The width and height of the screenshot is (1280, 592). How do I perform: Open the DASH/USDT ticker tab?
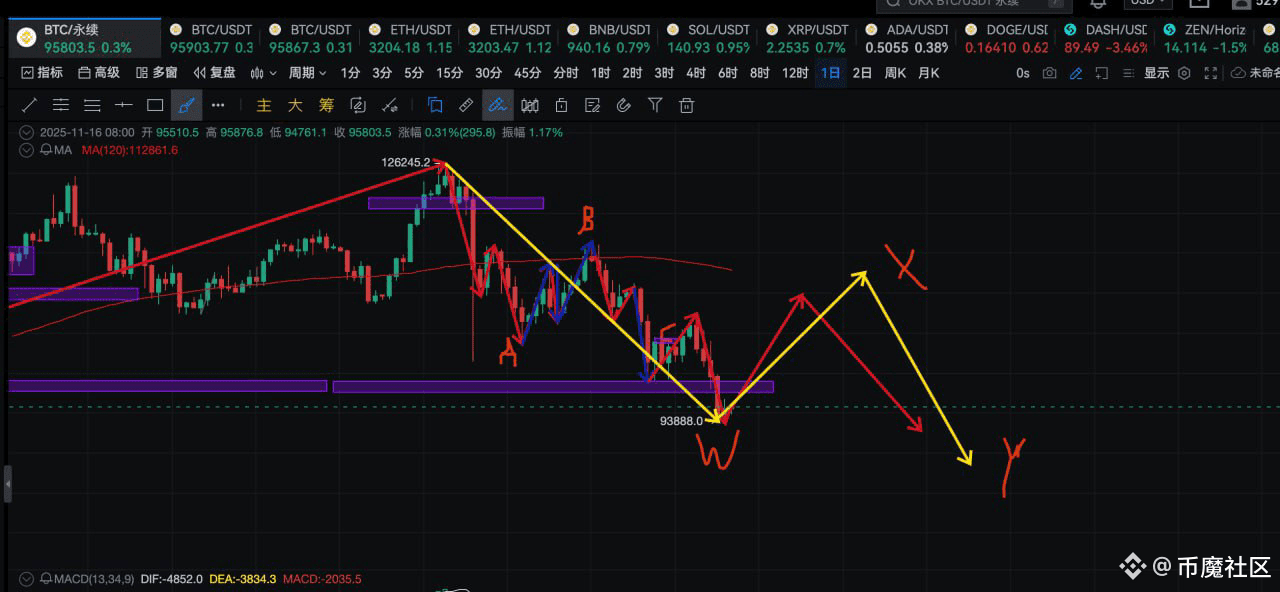tap(1106, 39)
